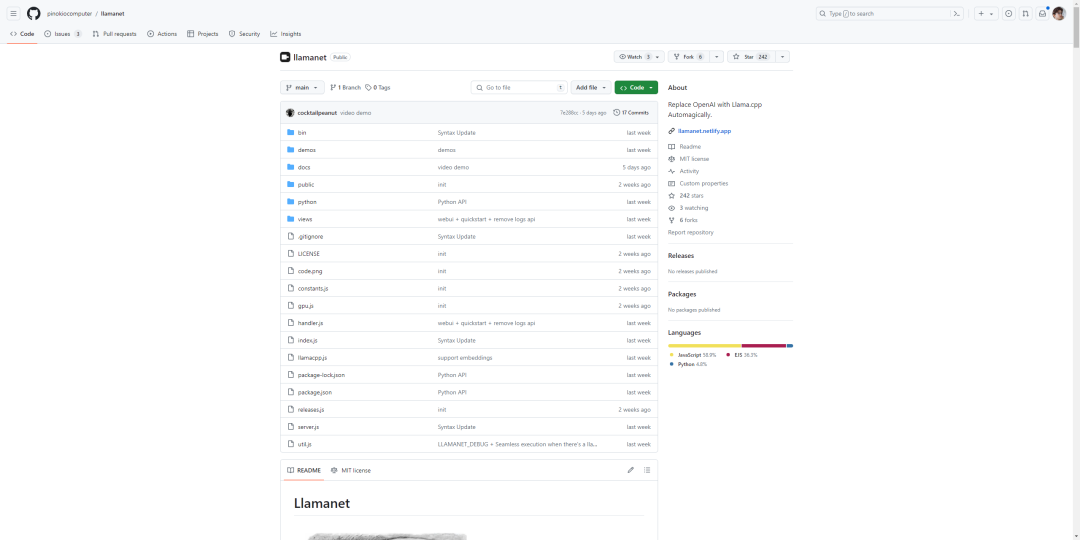Switch to the Pull requests tab
The width and height of the screenshot is (1080, 540).
pos(114,34)
